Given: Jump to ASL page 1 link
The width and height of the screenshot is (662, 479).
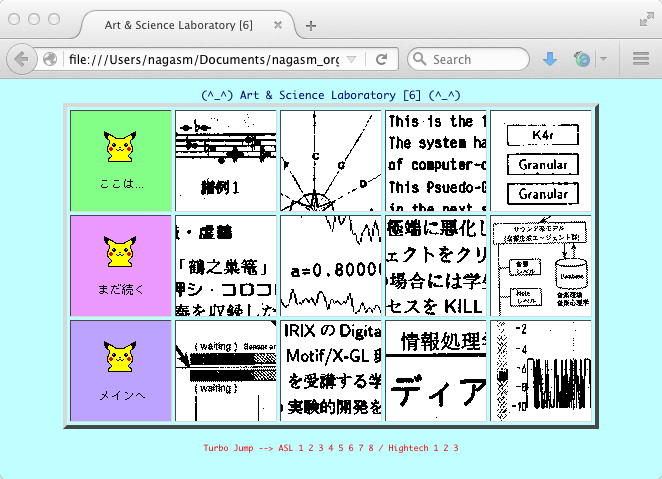Looking at the screenshot, I should pos(301,448).
